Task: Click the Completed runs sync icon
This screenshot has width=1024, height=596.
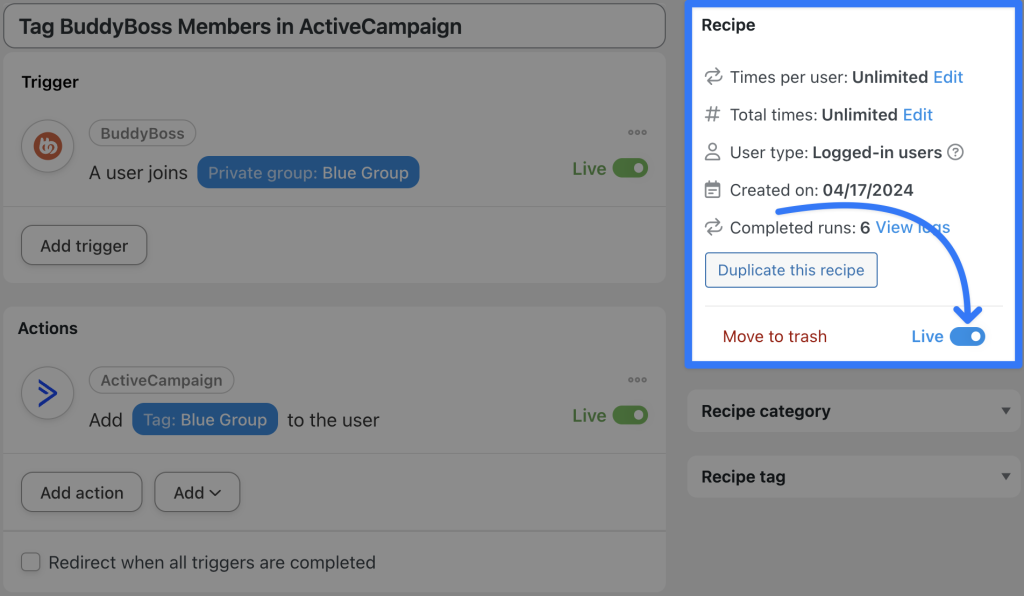Action: coord(713,227)
